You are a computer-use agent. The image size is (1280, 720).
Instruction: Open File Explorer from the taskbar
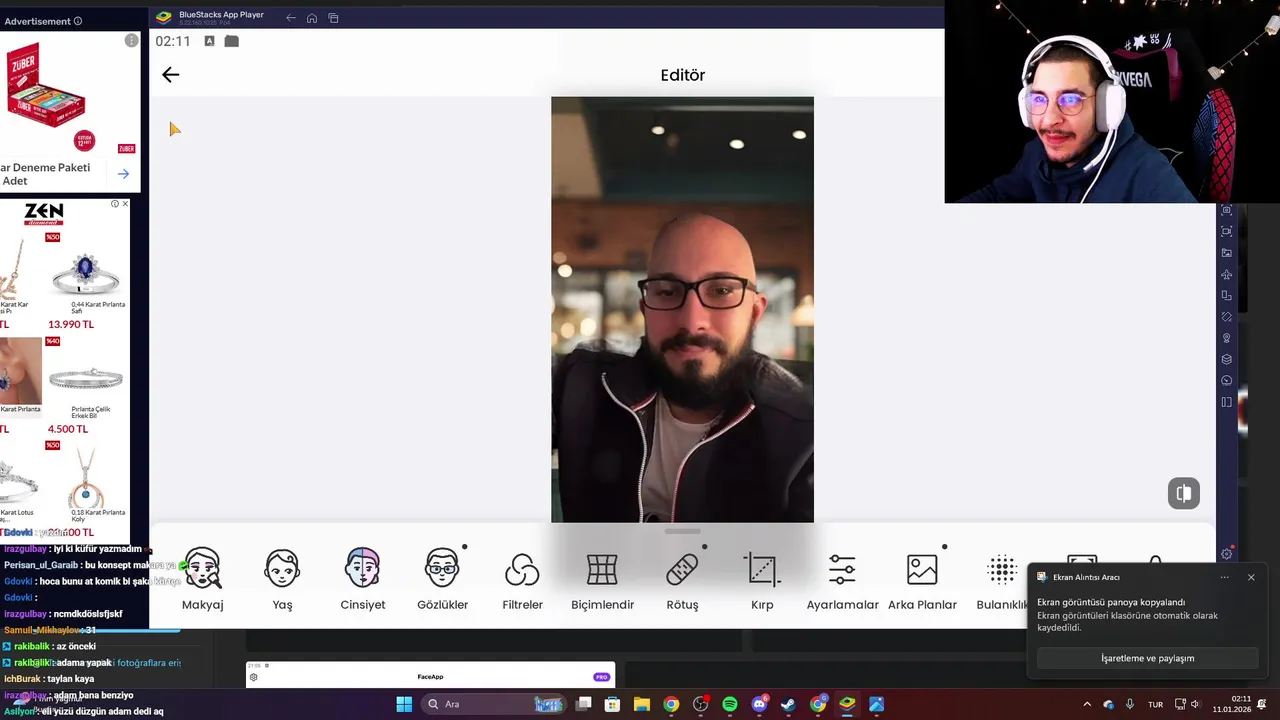pyautogui.click(x=642, y=704)
